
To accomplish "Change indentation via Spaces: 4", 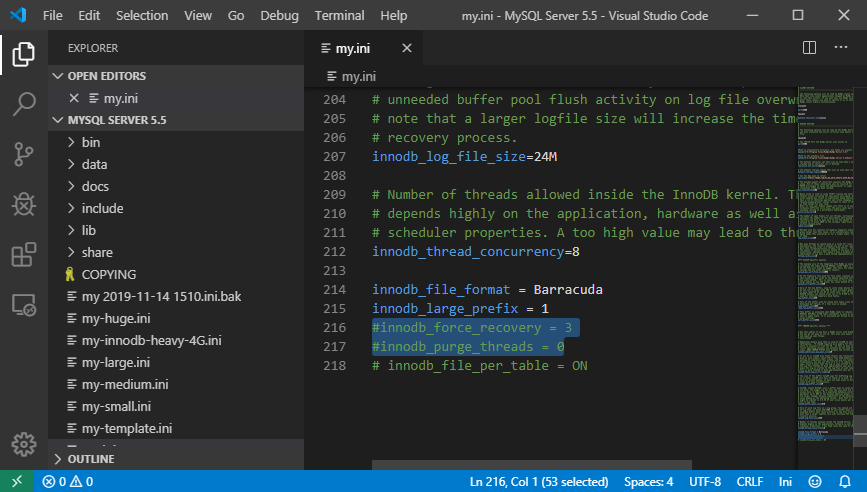I will [648, 481].
